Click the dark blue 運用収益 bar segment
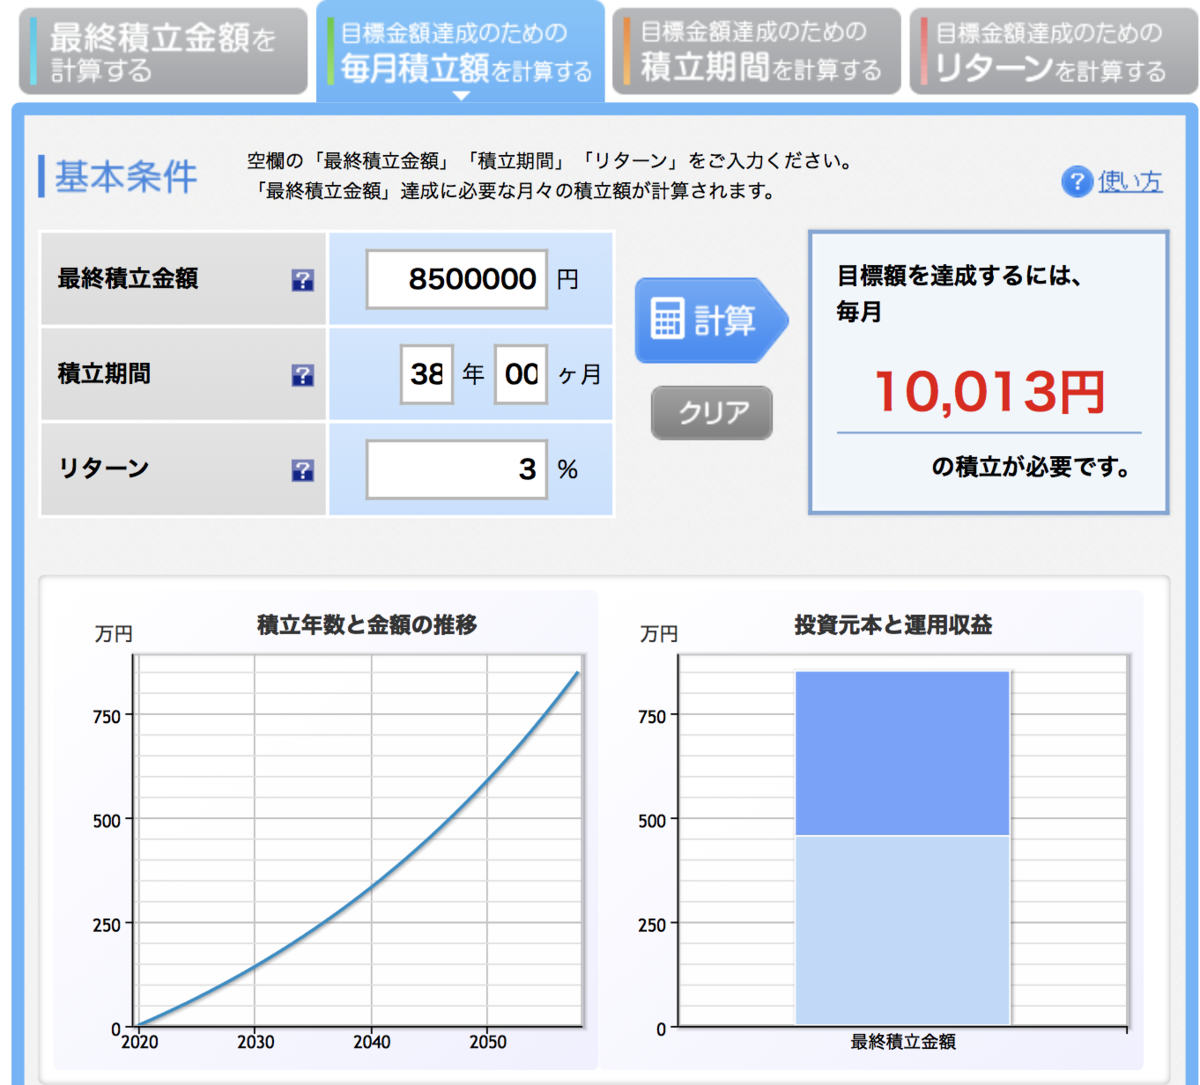The image size is (1200, 1085). point(903,753)
